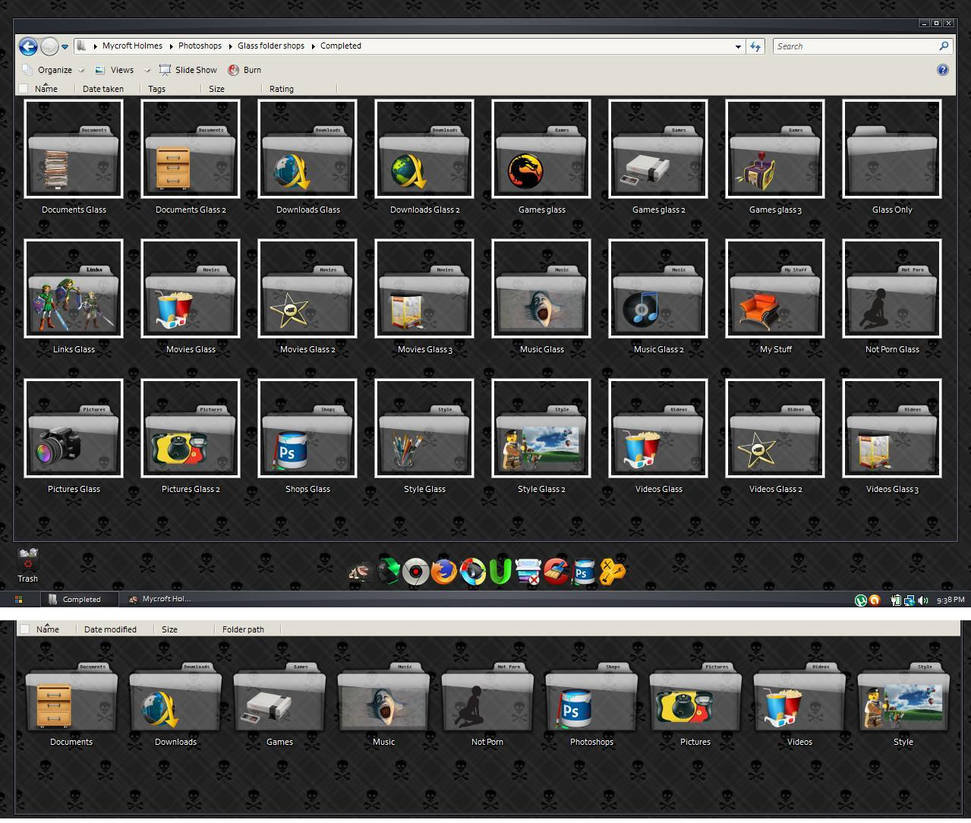This screenshot has height=823, width=971.
Task: Start the Slide Show
Action: click(x=188, y=70)
